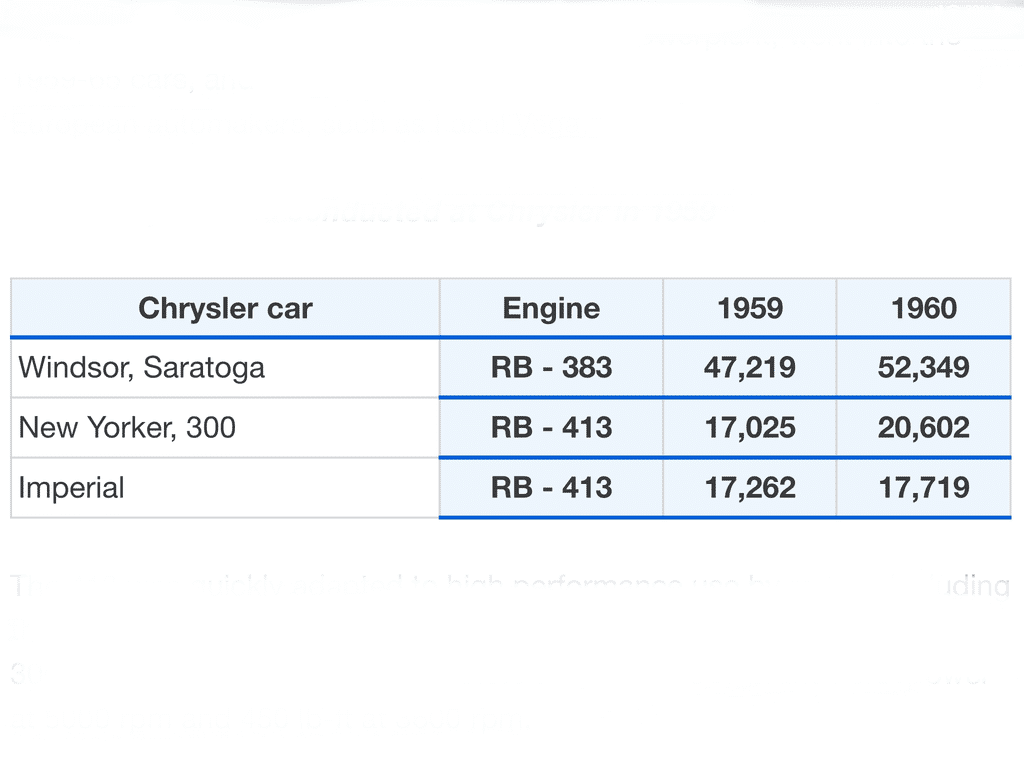
Task: Click the faded paragraph text below the table
Action: tap(500, 587)
